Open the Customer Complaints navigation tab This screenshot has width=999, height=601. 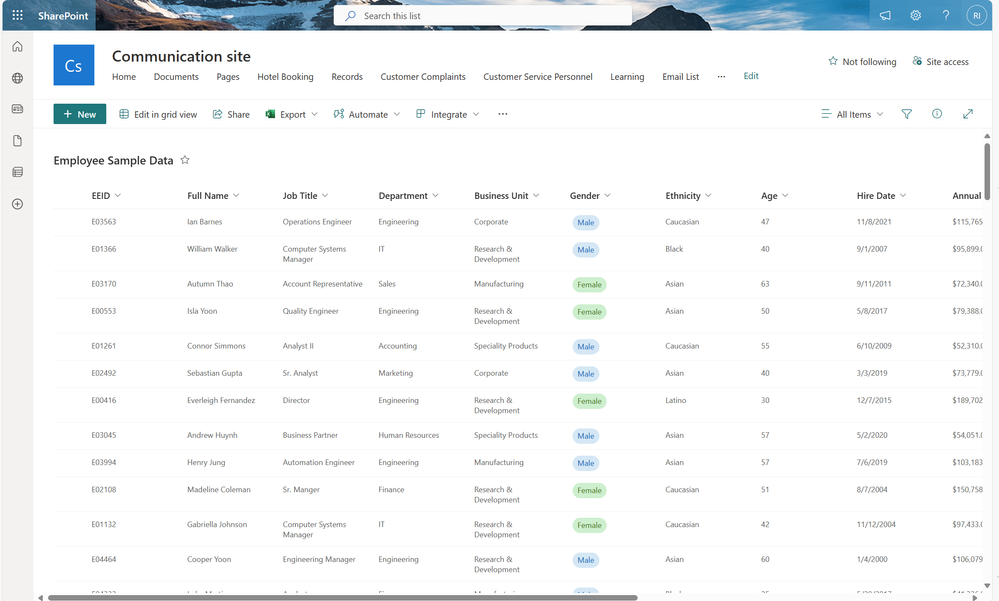[x=422, y=76]
